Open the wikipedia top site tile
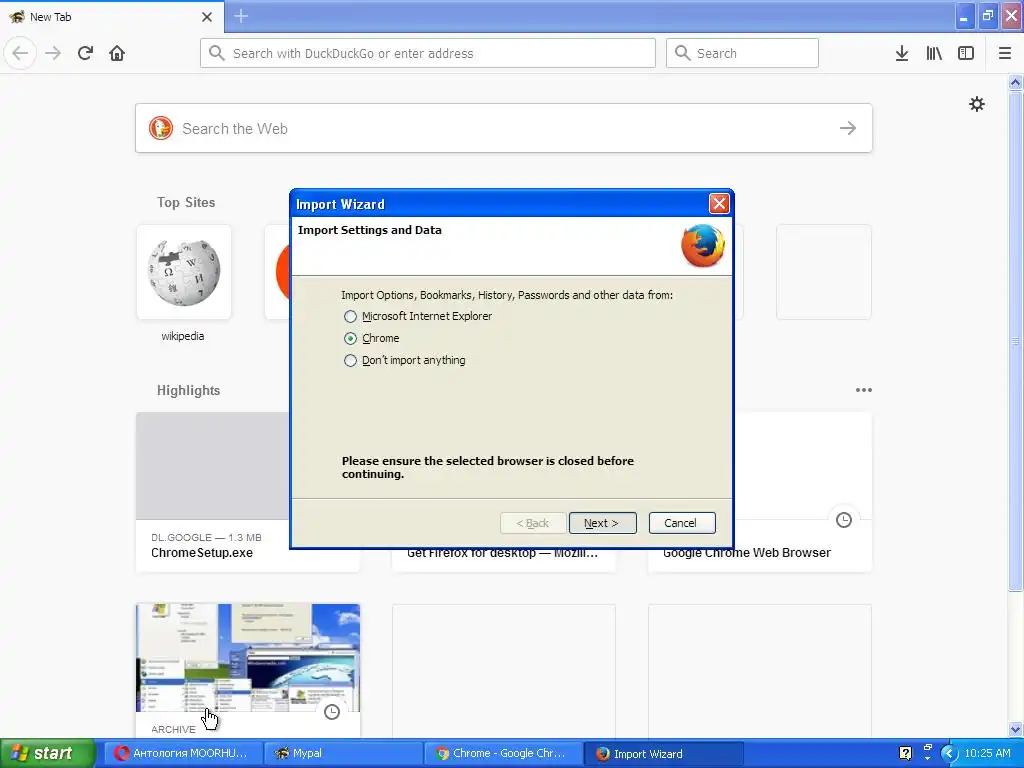Viewport: 1024px width, 768px height. pos(184,272)
